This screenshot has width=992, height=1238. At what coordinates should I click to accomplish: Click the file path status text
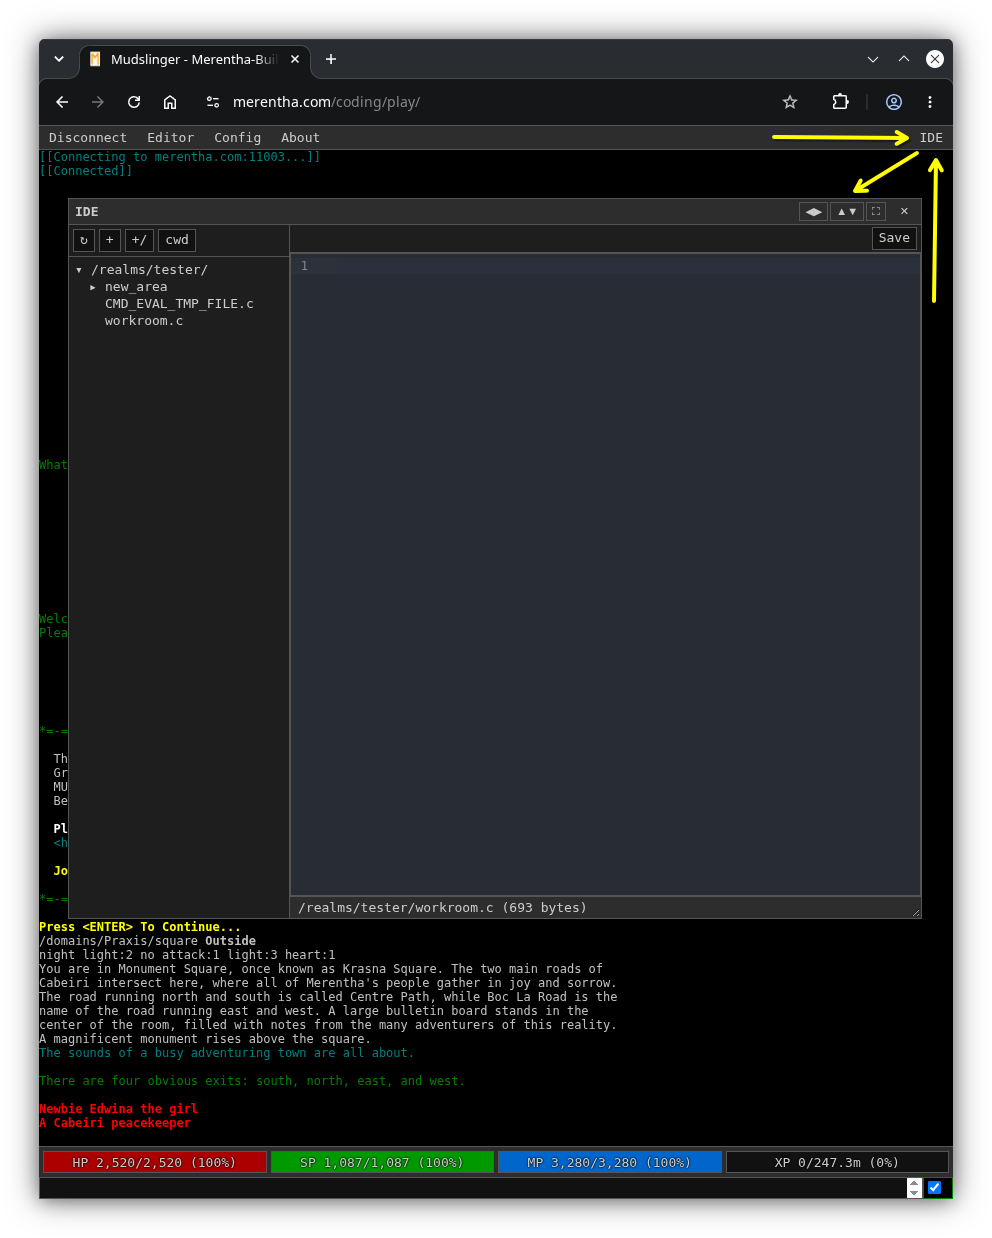(x=442, y=908)
